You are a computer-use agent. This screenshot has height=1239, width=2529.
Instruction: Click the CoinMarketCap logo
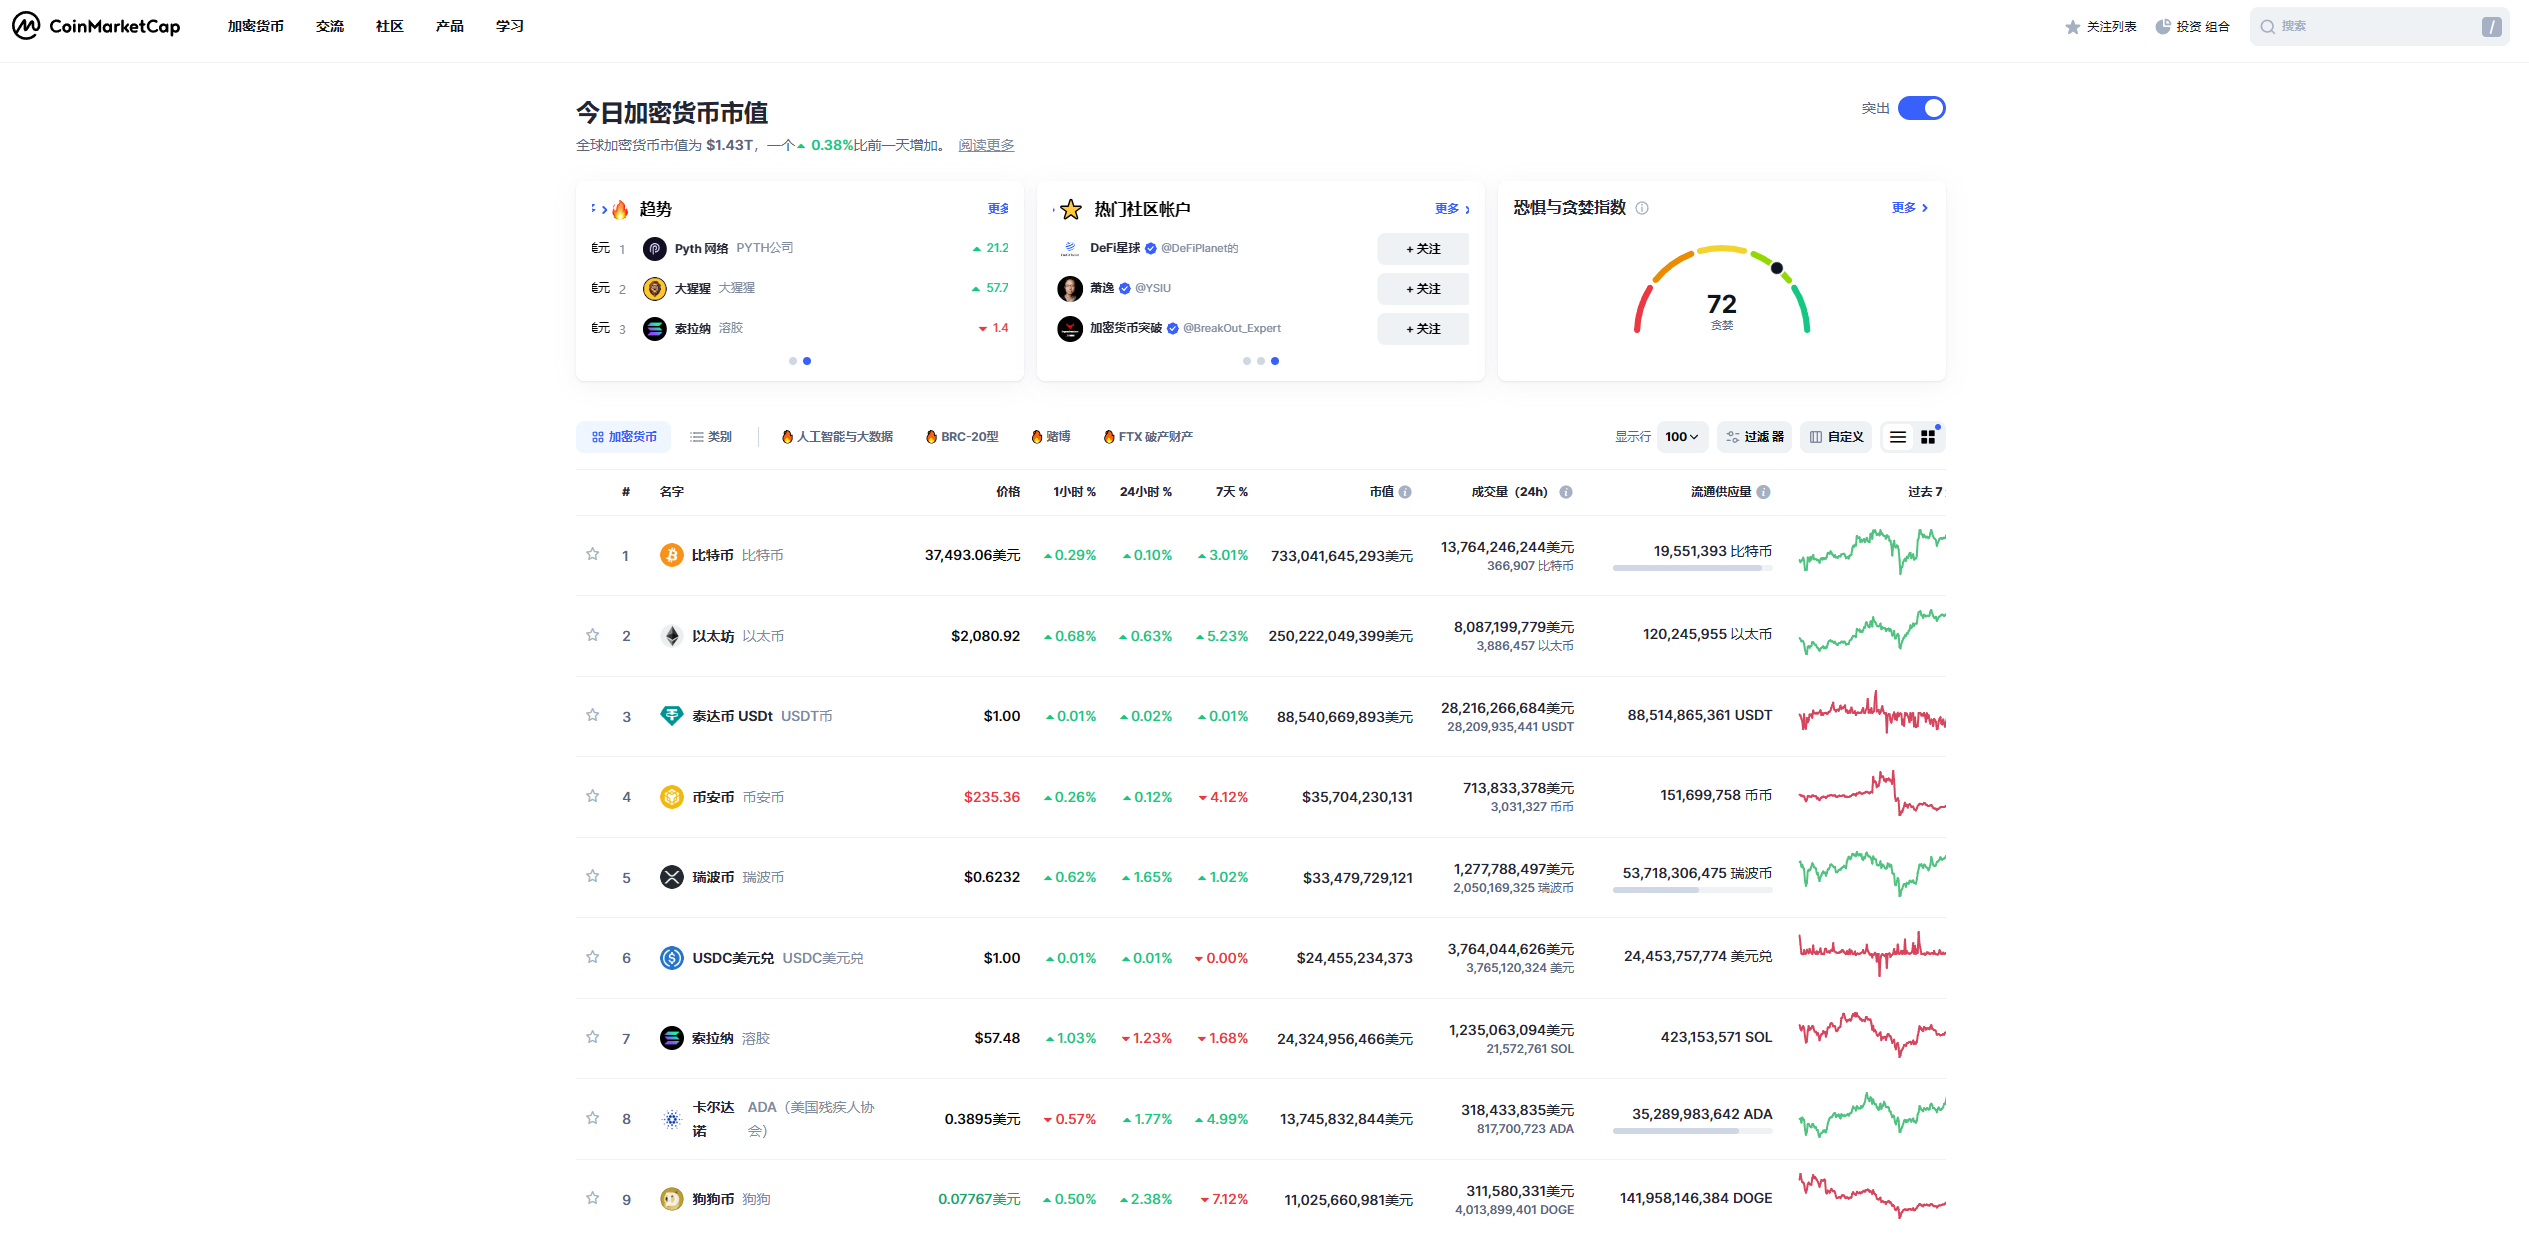(x=96, y=26)
